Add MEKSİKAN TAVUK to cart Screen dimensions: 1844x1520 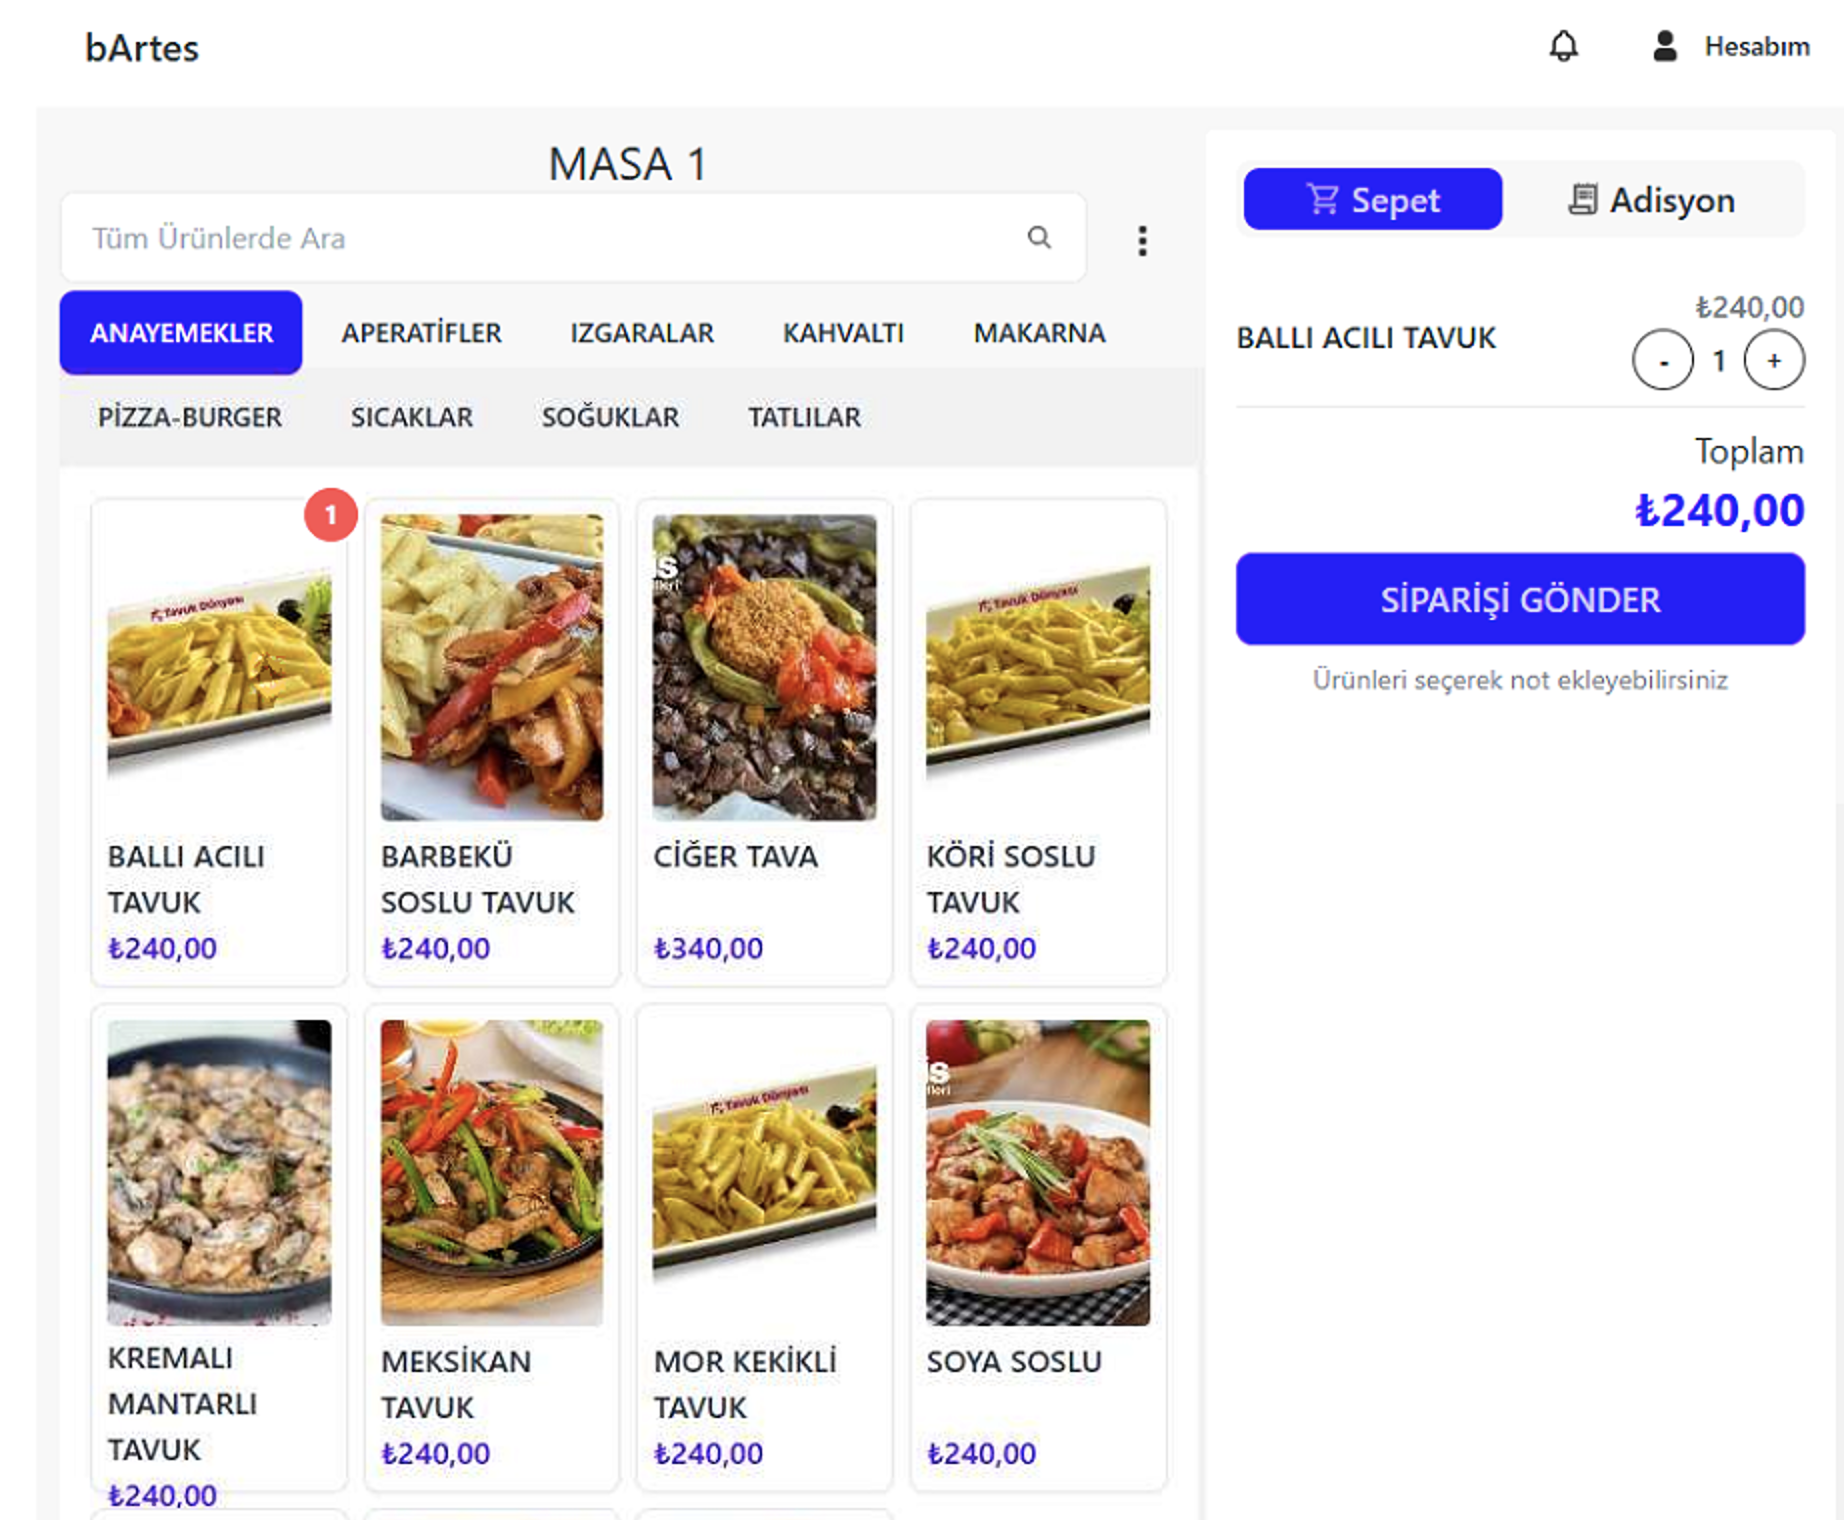492,1246
